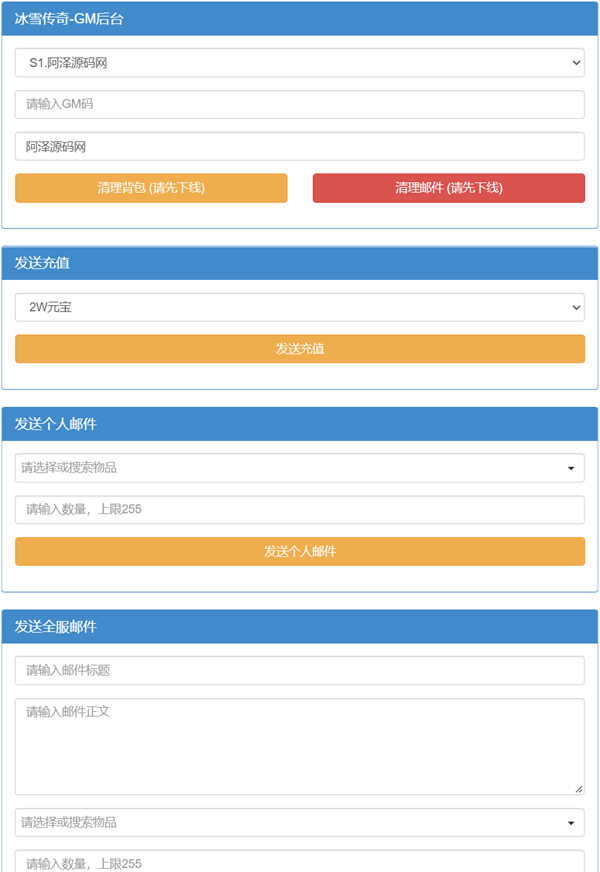Click the 发送充值 panel header
The image size is (600, 872).
299,263
